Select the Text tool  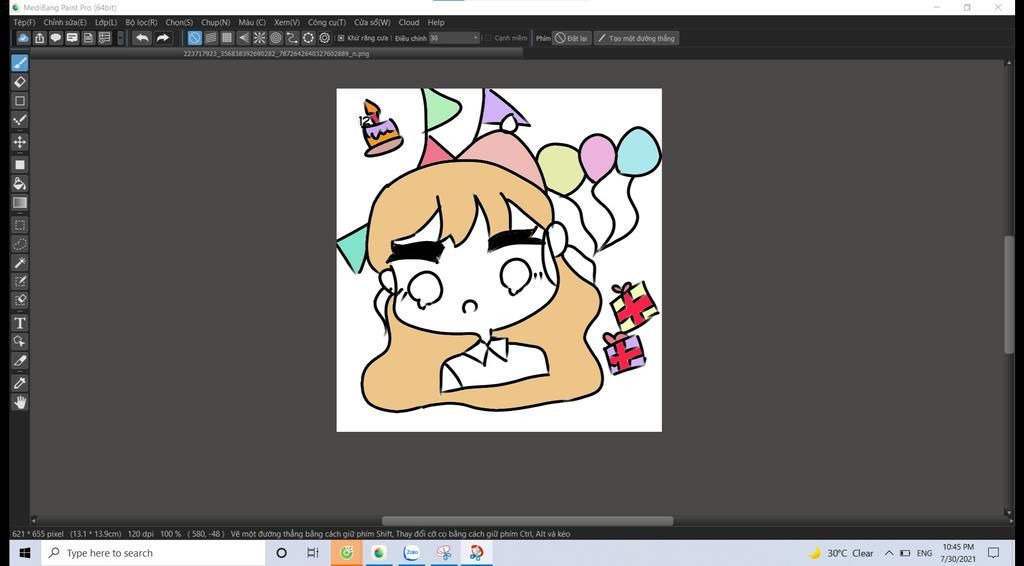[x=20, y=322]
